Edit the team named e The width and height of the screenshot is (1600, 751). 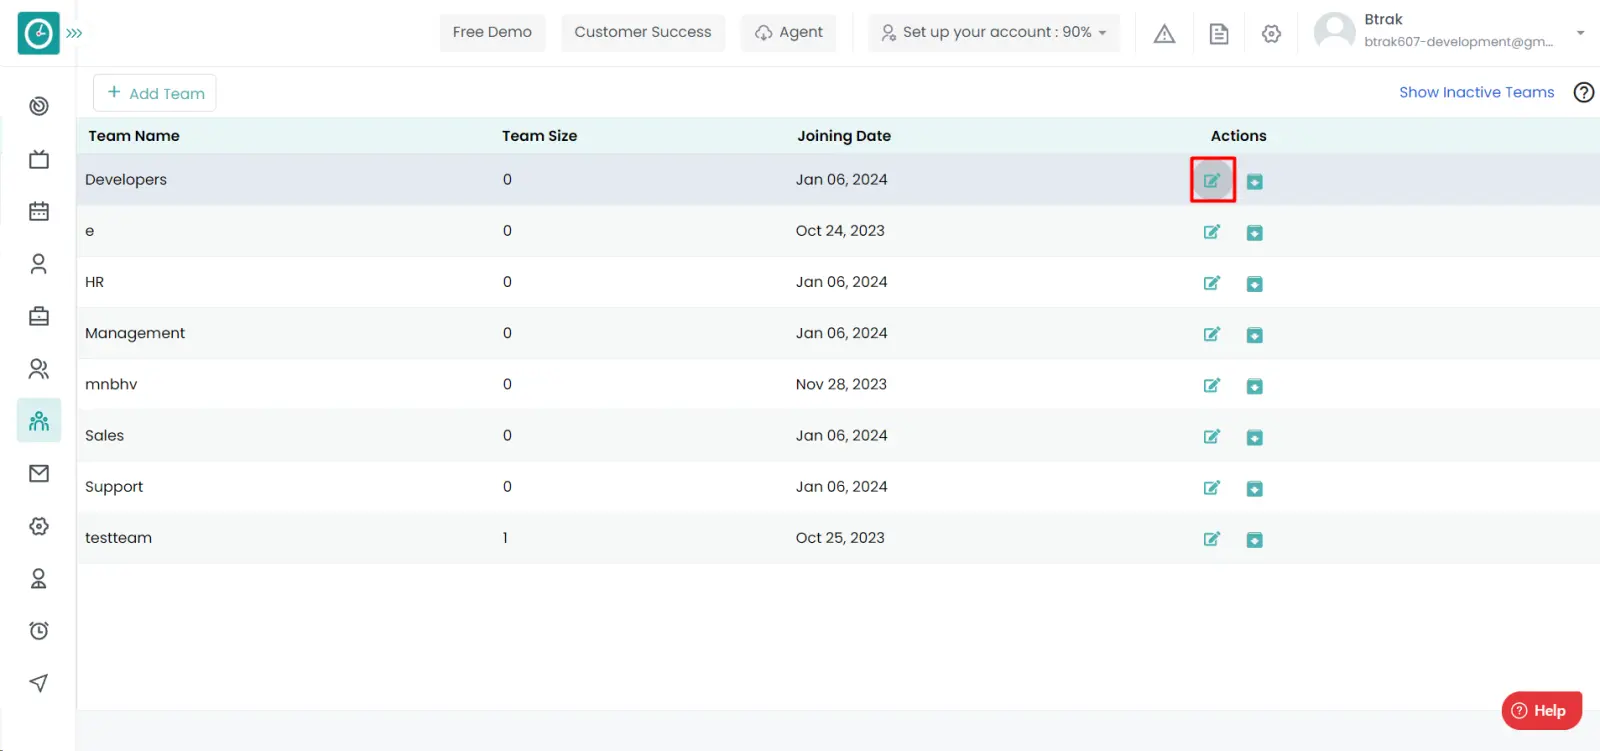[1212, 232]
